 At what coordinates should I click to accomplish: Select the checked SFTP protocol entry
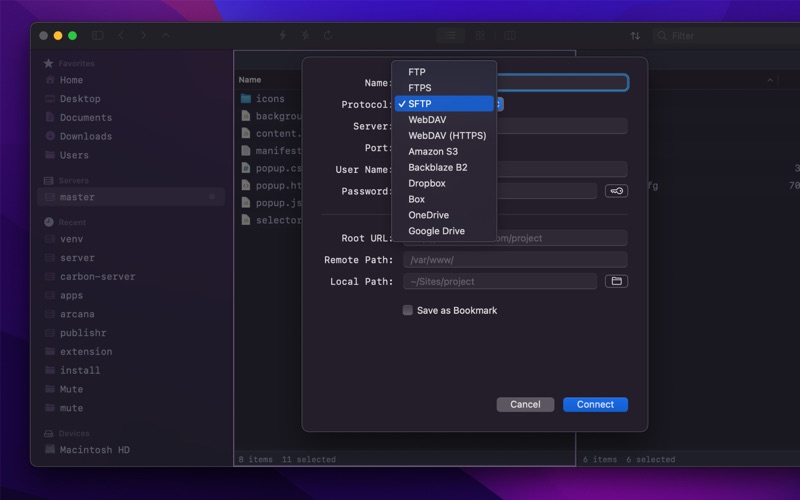tap(444, 104)
